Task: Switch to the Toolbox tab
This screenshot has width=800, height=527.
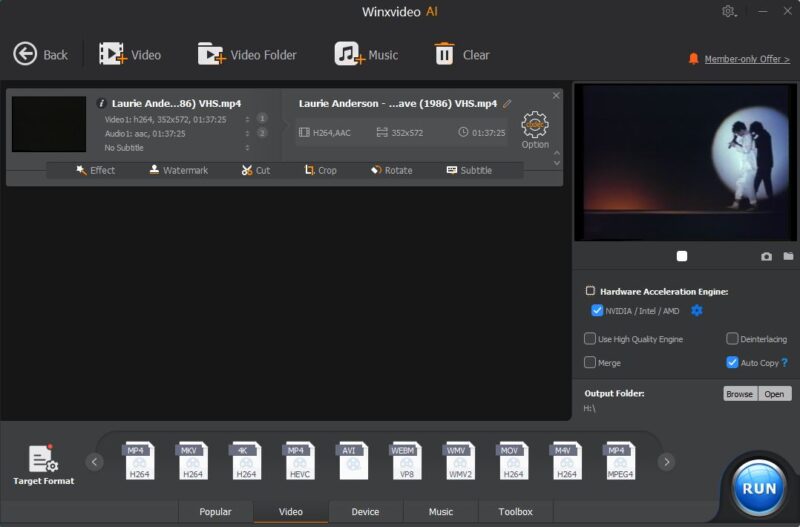Action: pos(515,512)
